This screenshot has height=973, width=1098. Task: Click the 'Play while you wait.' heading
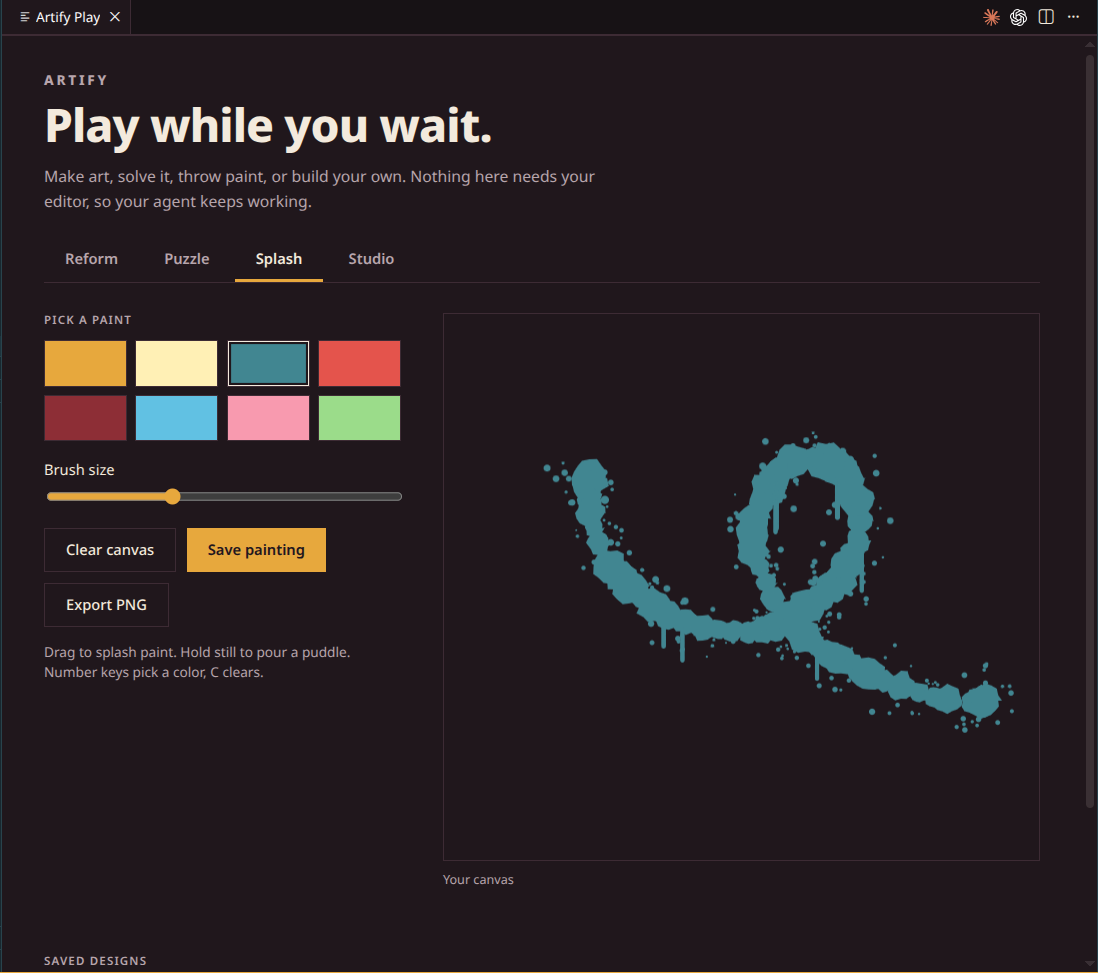click(268, 127)
